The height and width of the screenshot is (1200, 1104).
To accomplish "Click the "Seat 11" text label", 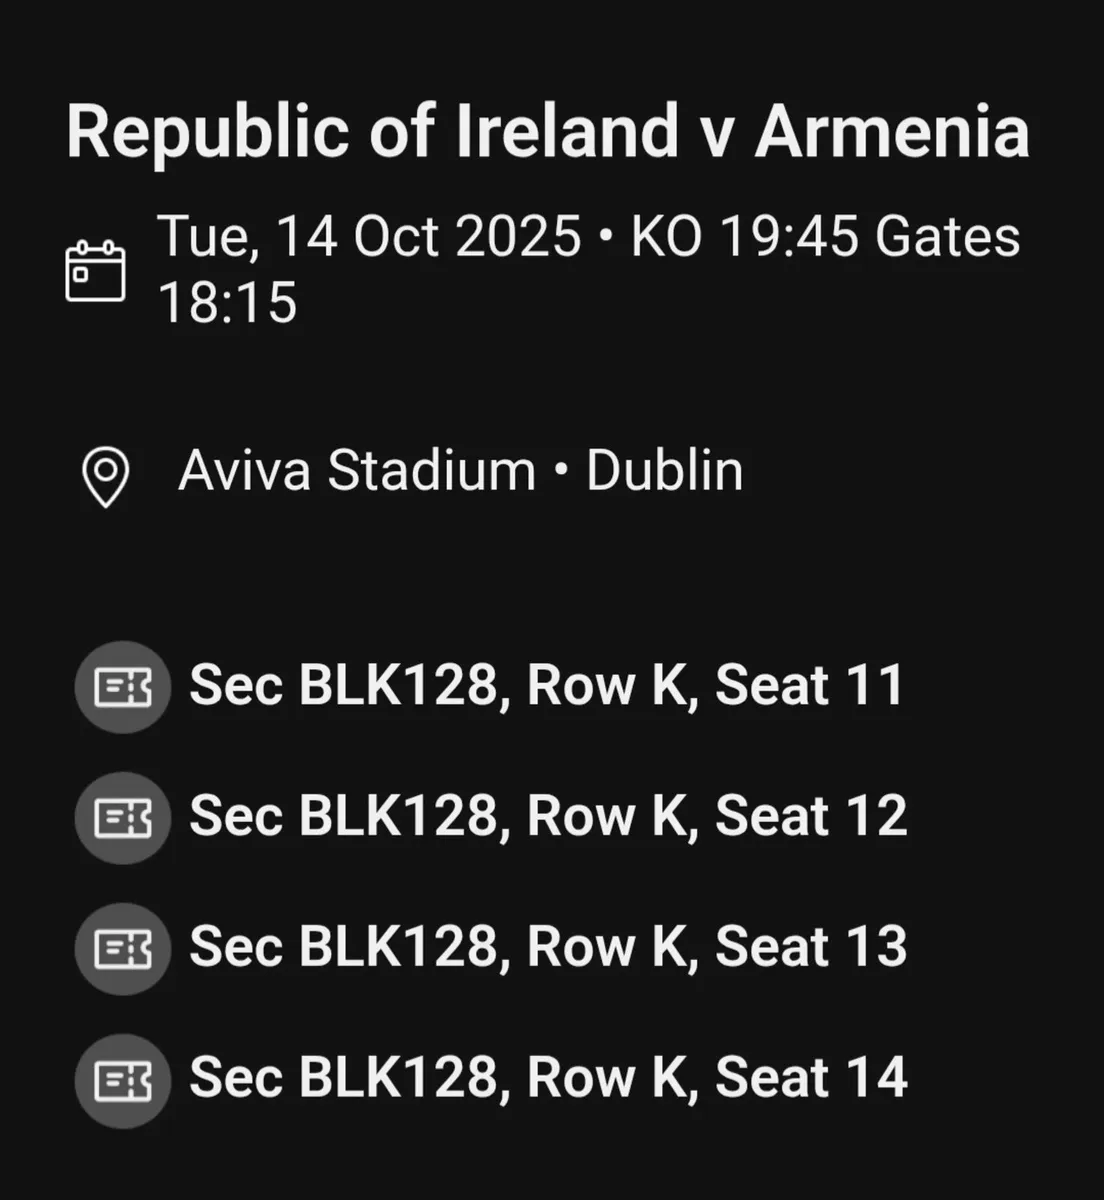I will point(810,686).
